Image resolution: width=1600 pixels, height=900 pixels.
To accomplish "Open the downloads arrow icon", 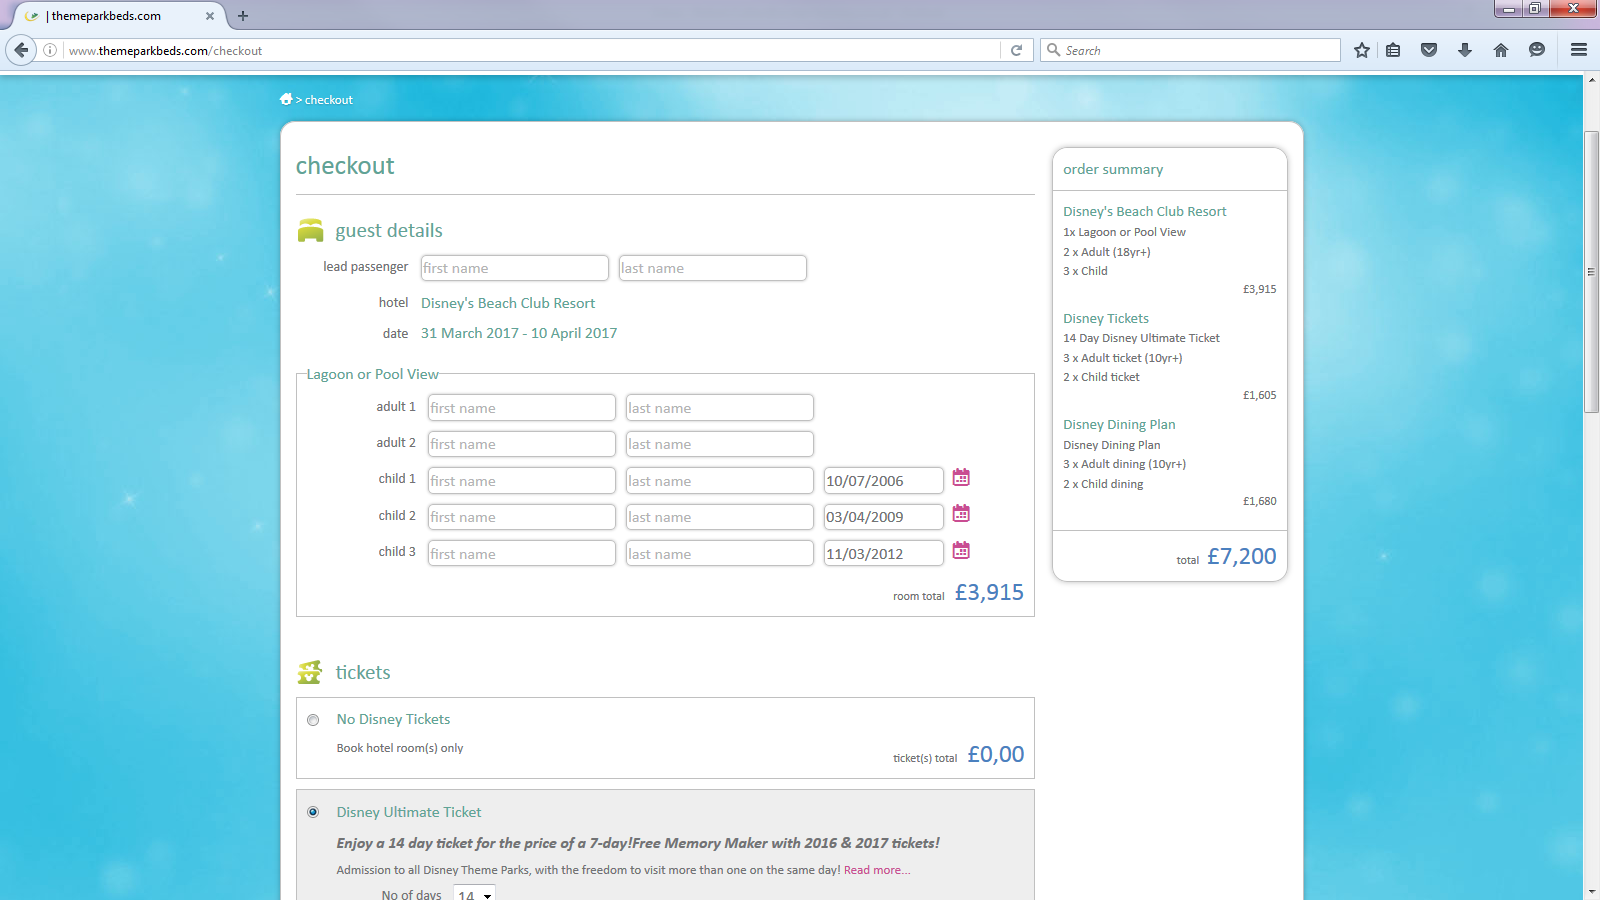I will [x=1465, y=50].
